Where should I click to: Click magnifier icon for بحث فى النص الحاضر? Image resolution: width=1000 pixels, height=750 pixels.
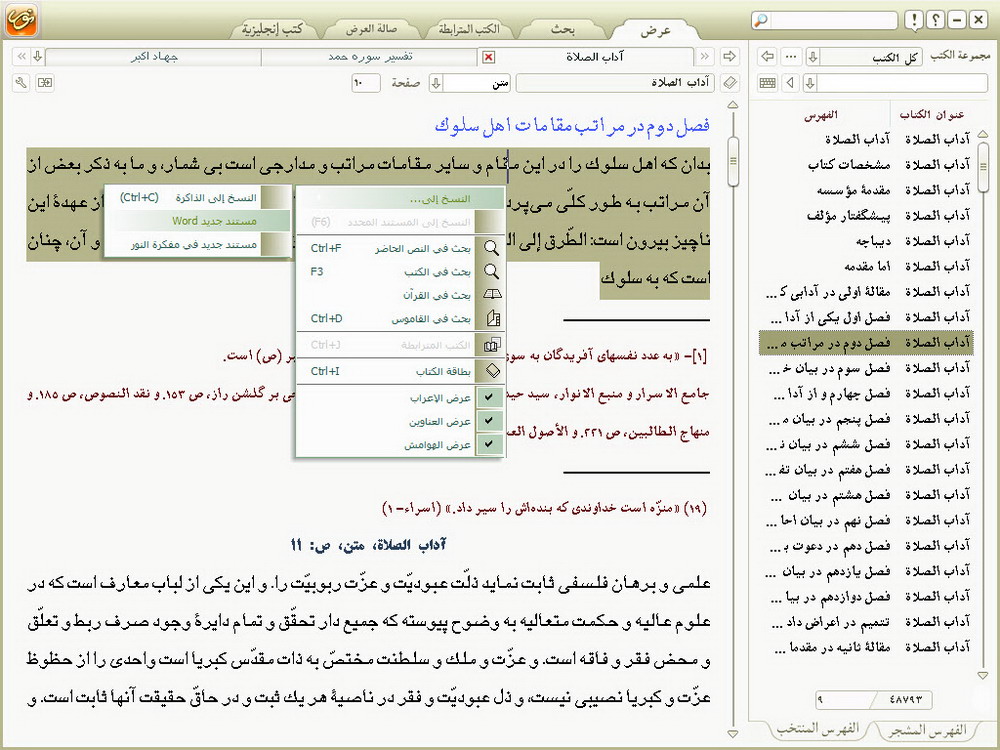[491, 248]
